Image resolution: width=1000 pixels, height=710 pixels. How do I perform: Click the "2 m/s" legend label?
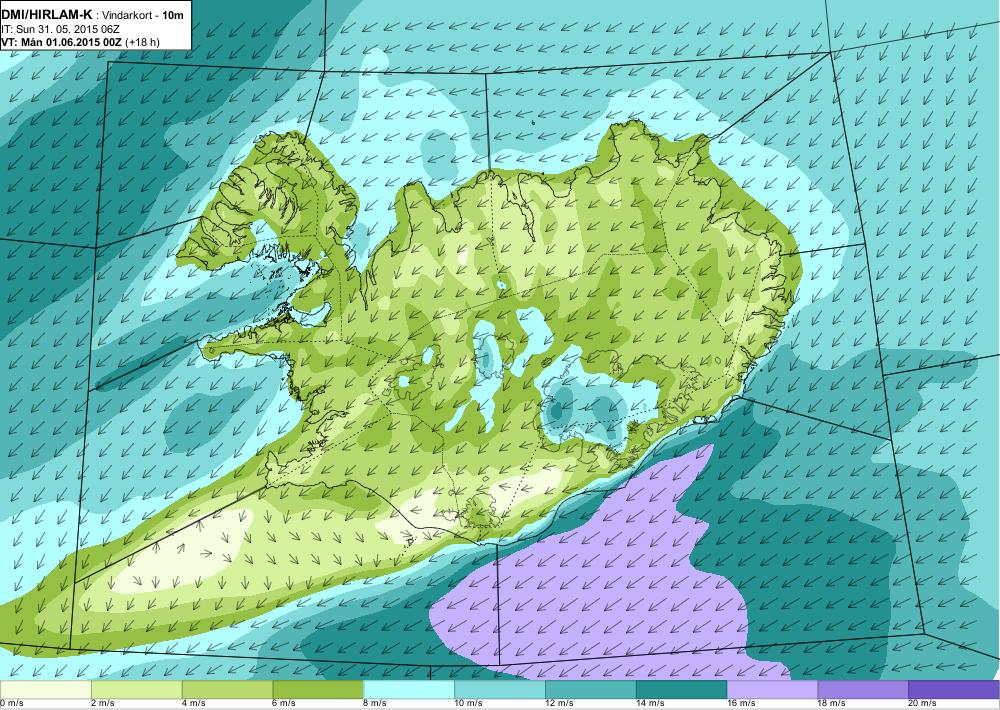103,704
